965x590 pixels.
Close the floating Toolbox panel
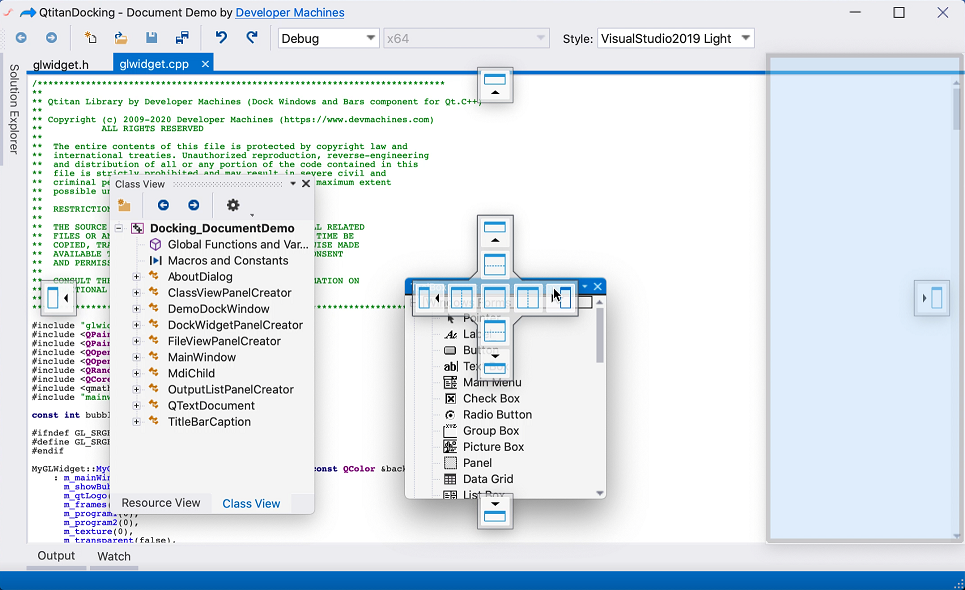598,287
